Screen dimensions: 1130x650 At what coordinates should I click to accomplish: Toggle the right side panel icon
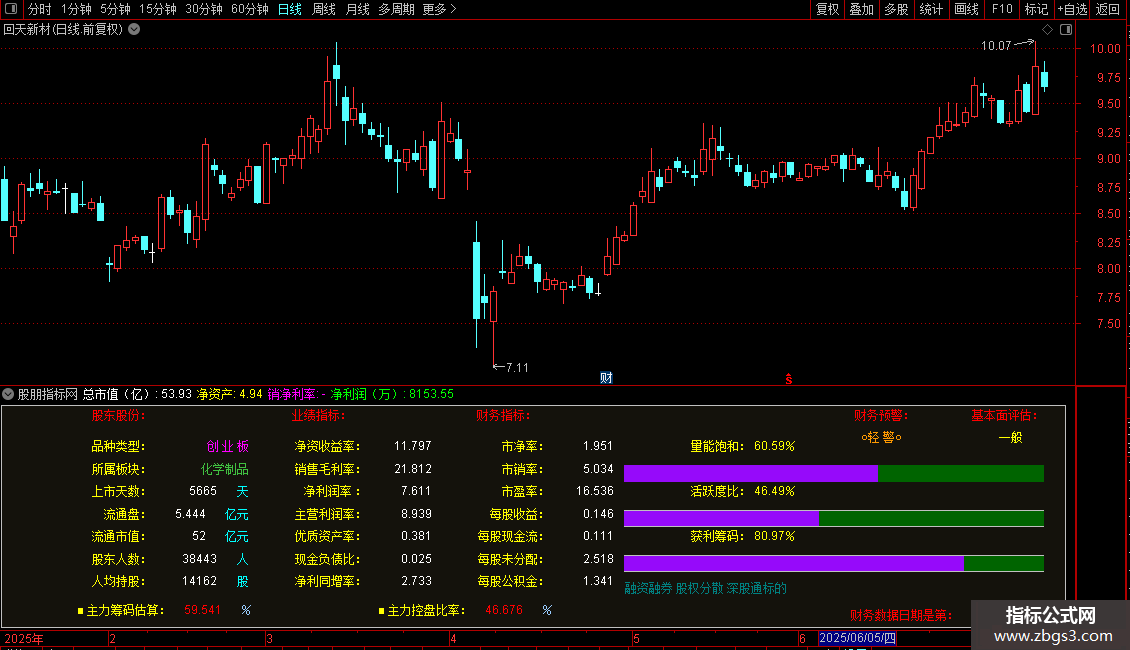pos(1066,30)
